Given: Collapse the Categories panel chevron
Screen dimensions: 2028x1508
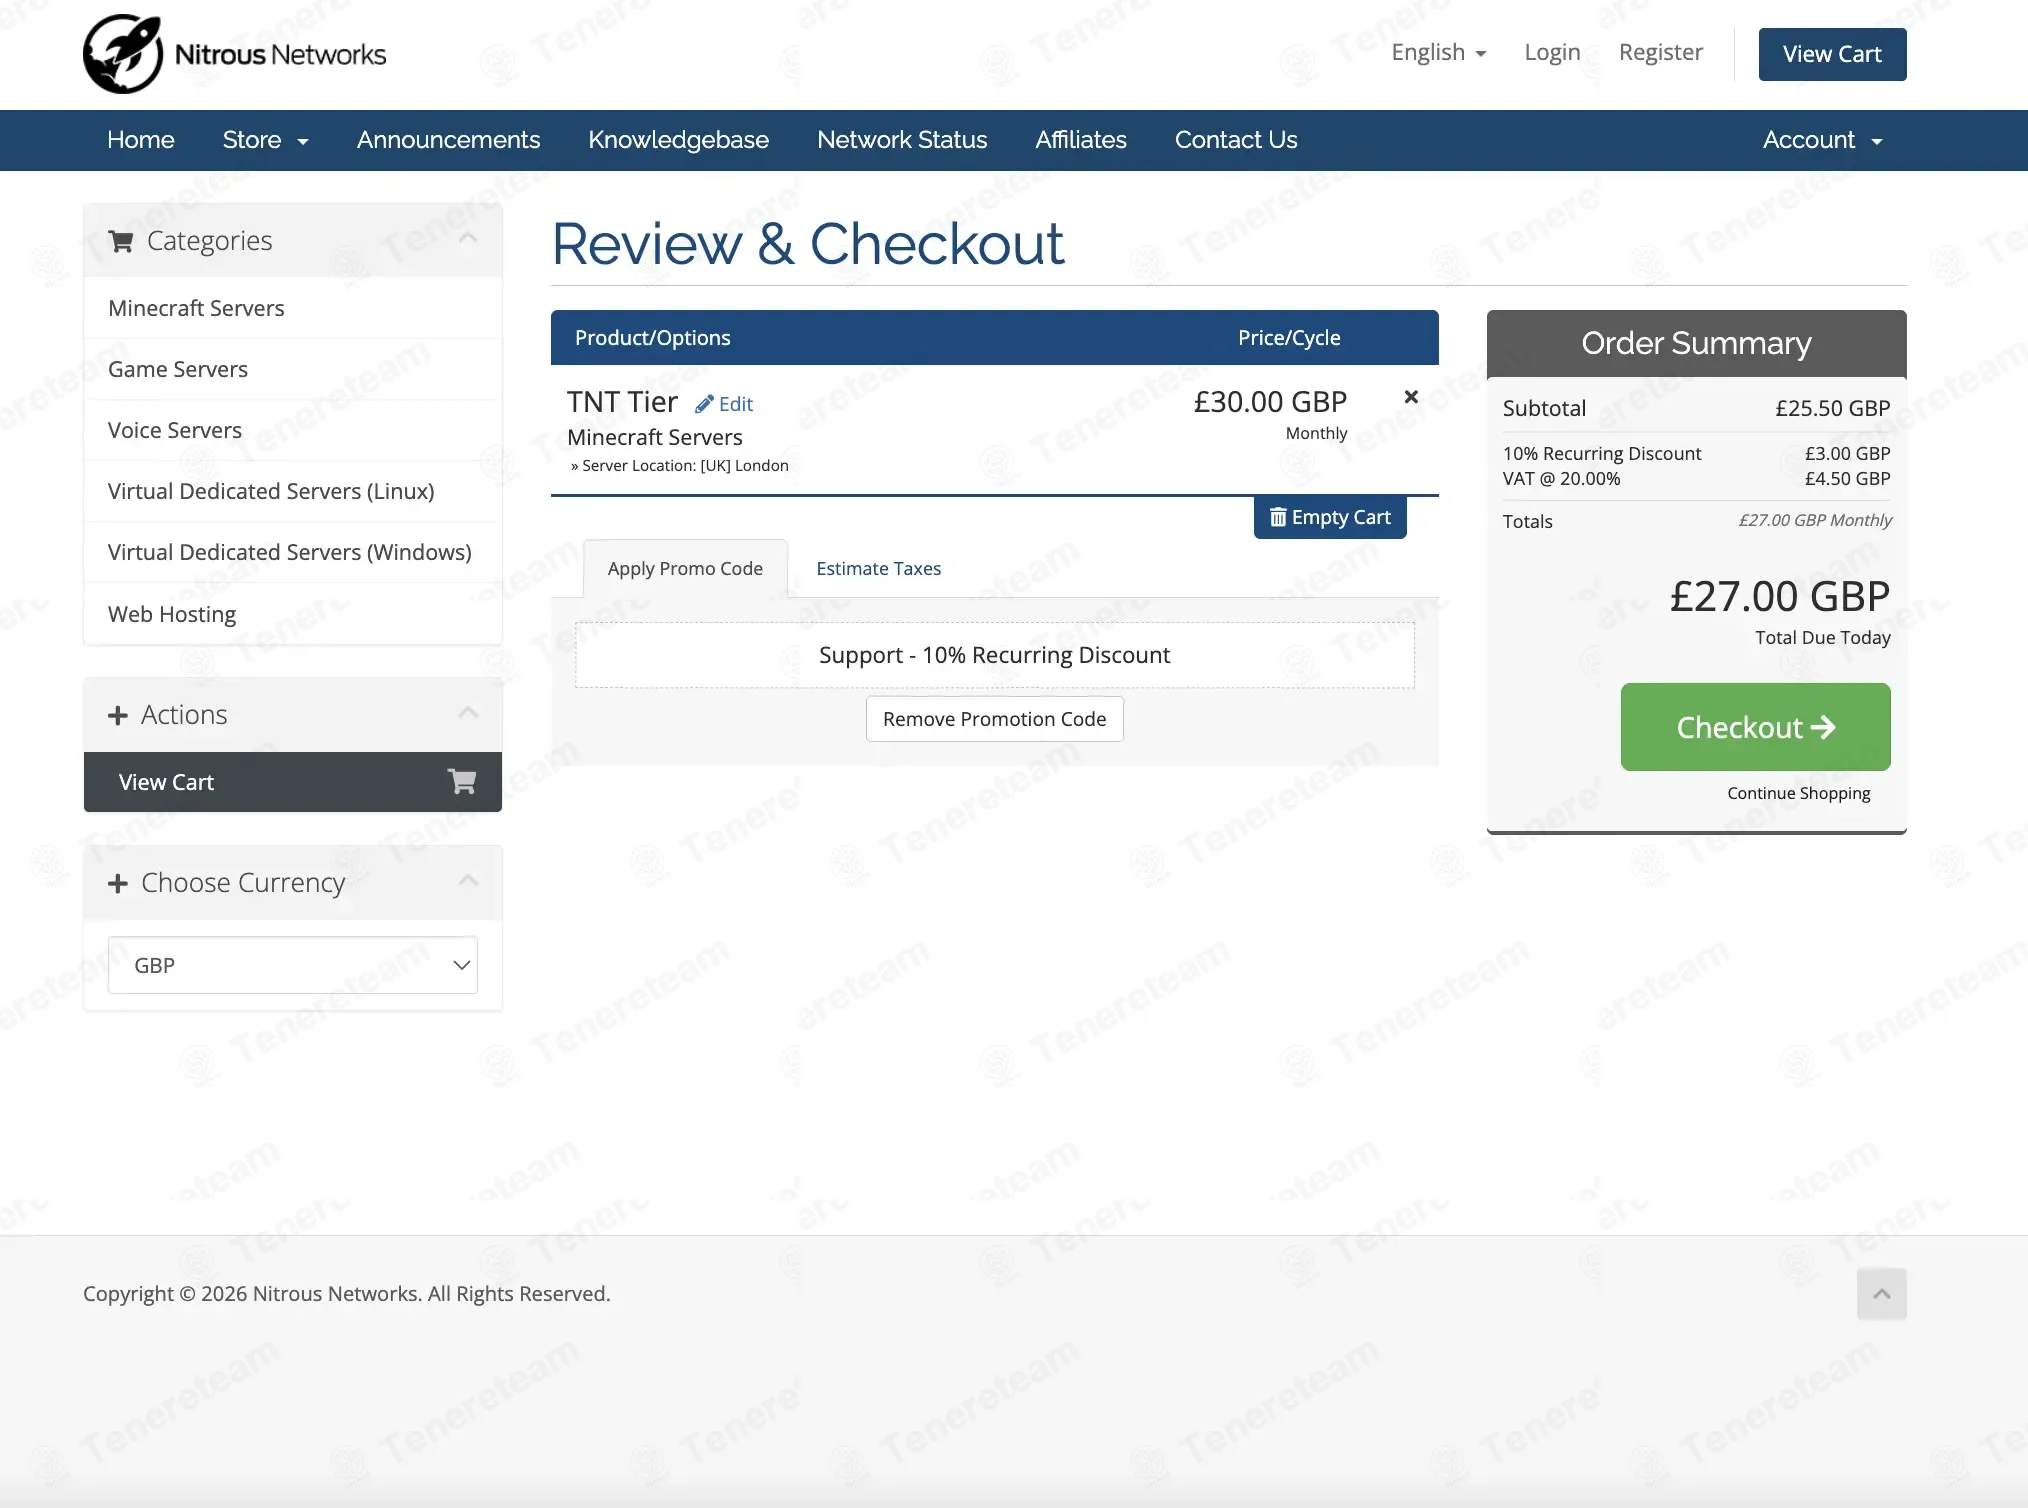Looking at the screenshot, I should click(x=468, y=239).
